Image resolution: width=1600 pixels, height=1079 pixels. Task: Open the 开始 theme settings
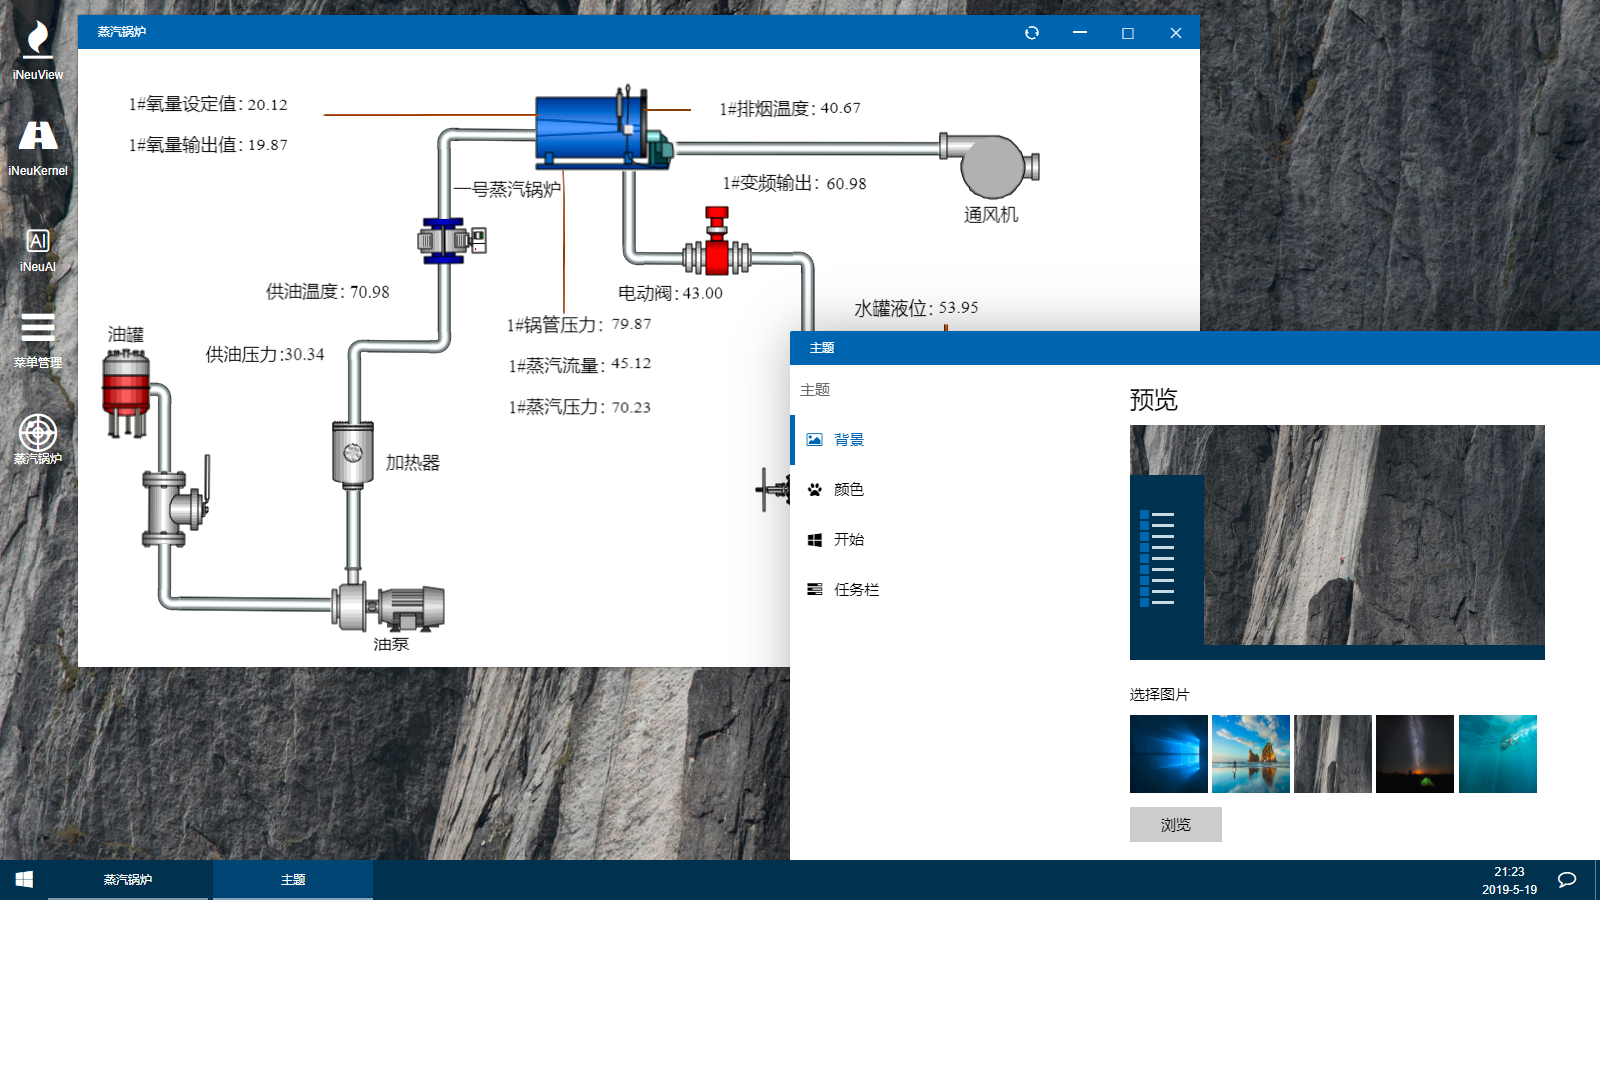click(848, 540)
